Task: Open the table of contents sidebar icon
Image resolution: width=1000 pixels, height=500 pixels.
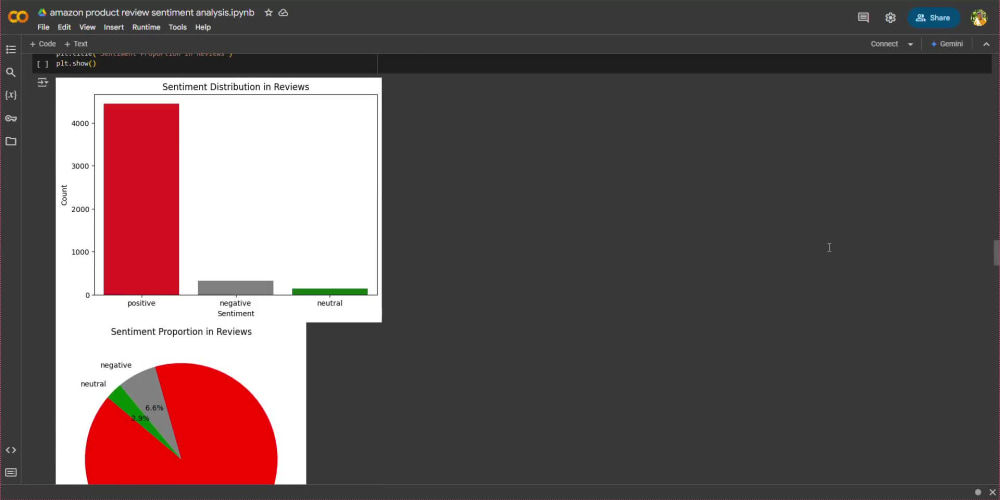Action: [11, 49]
